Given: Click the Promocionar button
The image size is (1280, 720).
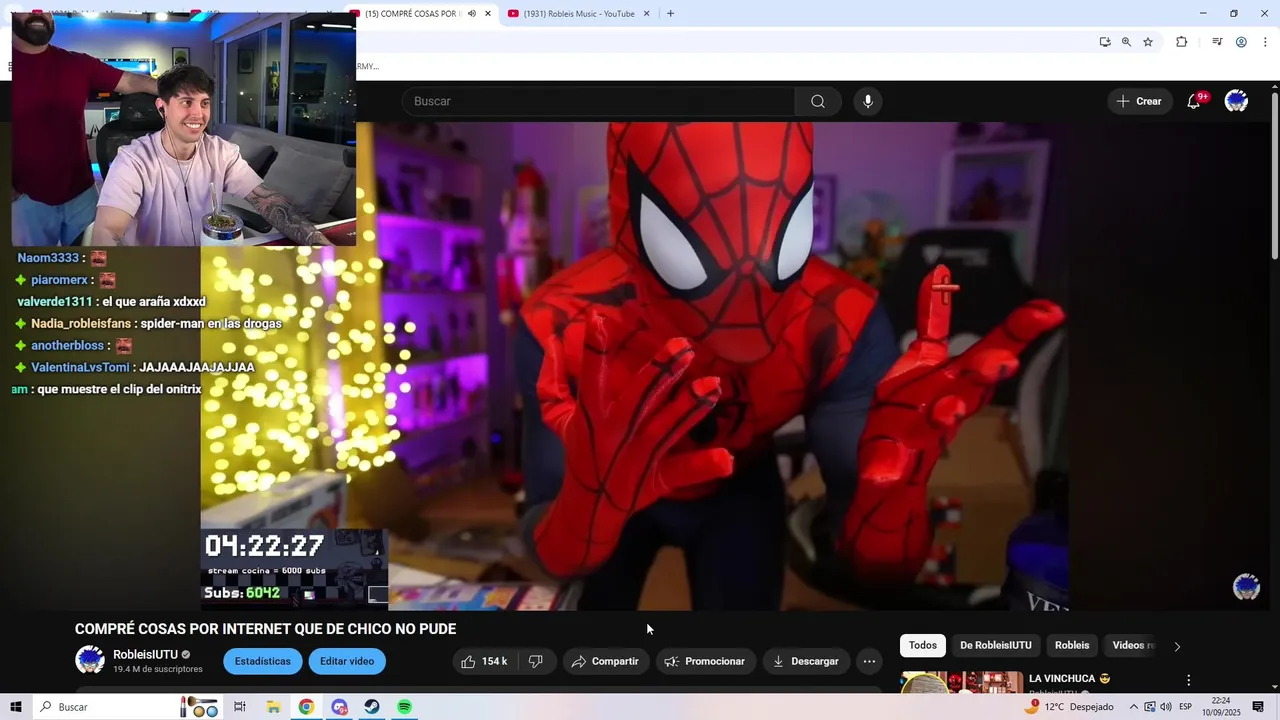Looking at the screenshot, I should (705, 661).
